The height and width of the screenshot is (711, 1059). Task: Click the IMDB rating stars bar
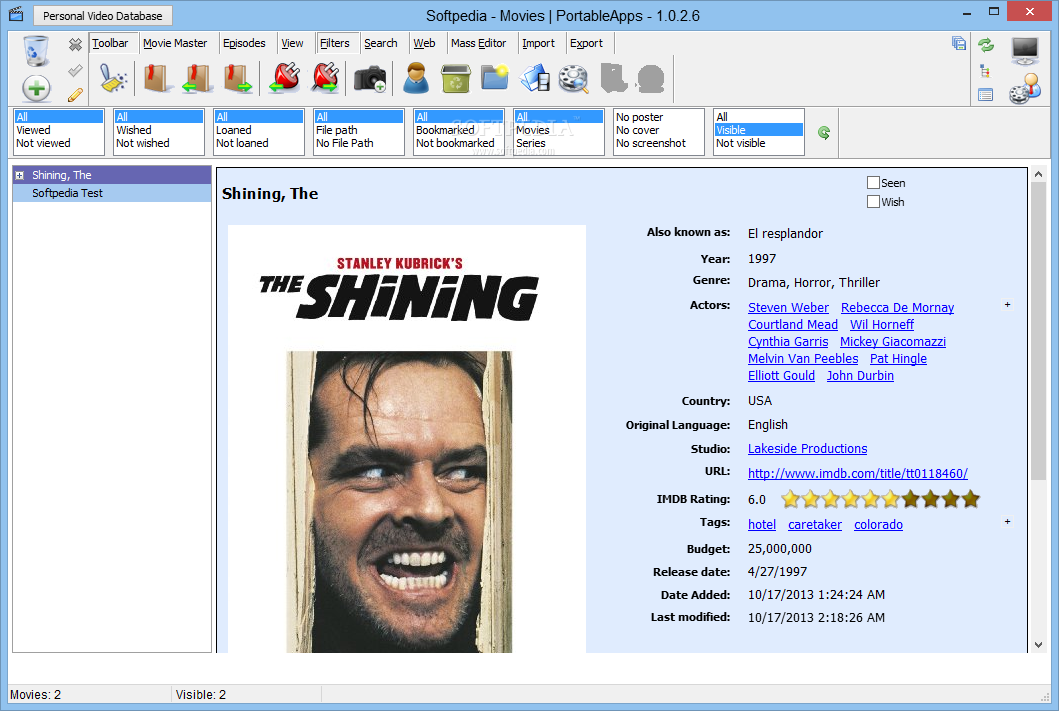click(x=880, y=499)
